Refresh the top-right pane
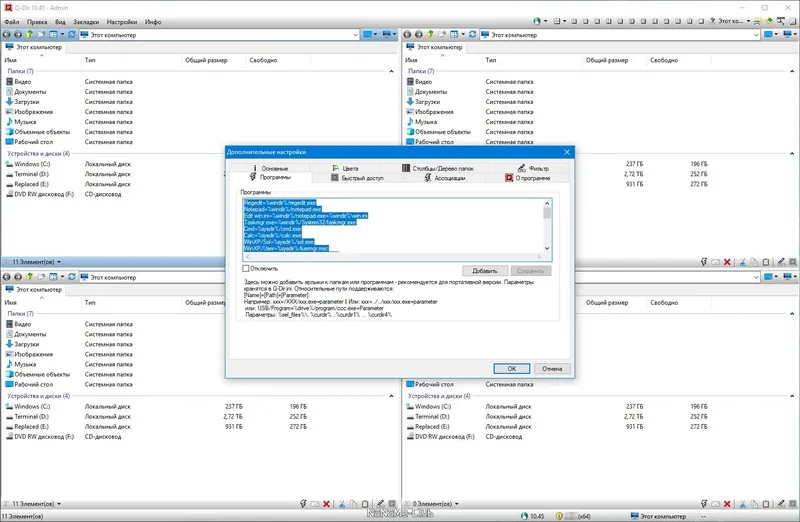The image size is (800, 522). [x=472, y=34]
